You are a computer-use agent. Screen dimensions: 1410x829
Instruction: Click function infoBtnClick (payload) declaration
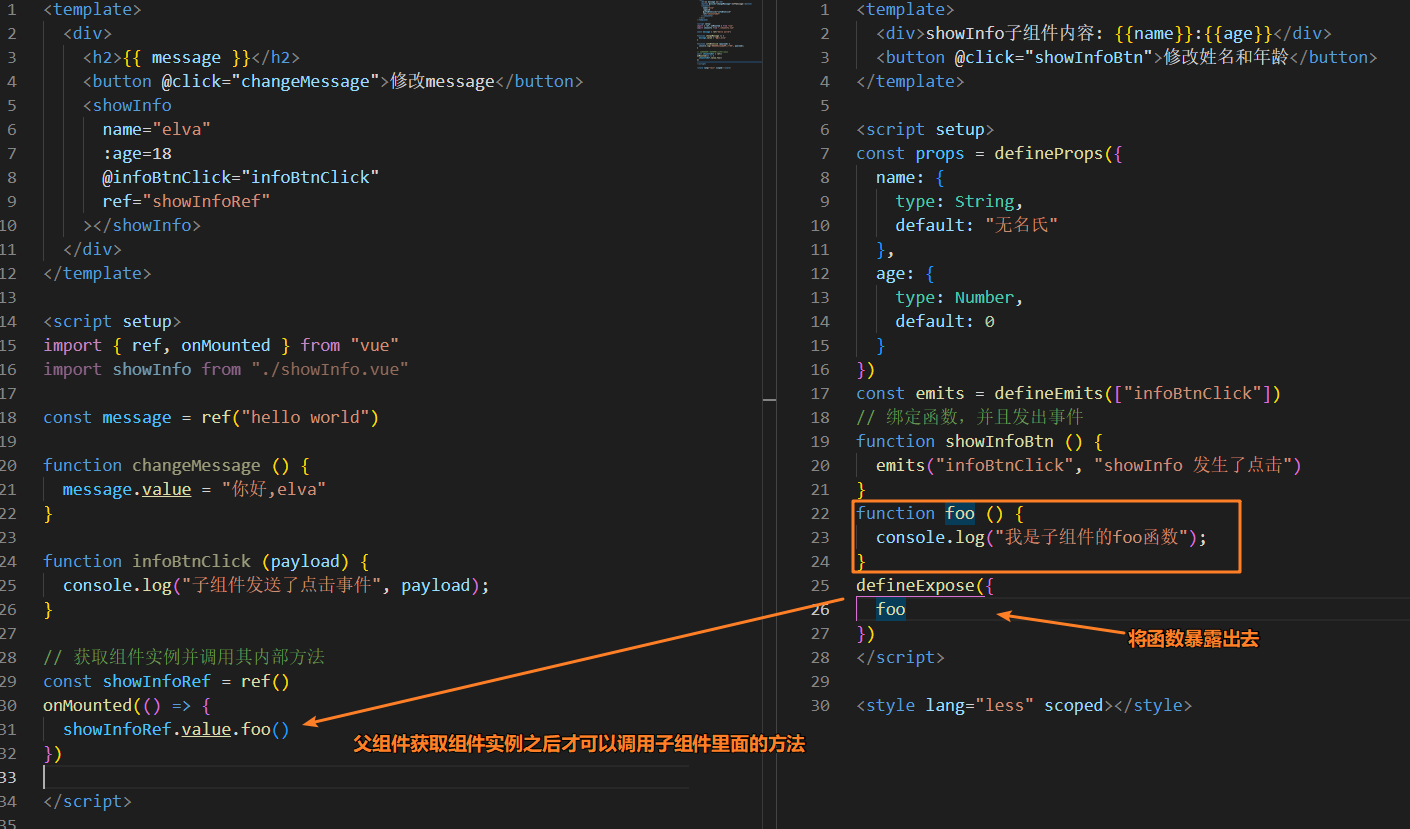[206, 561]
